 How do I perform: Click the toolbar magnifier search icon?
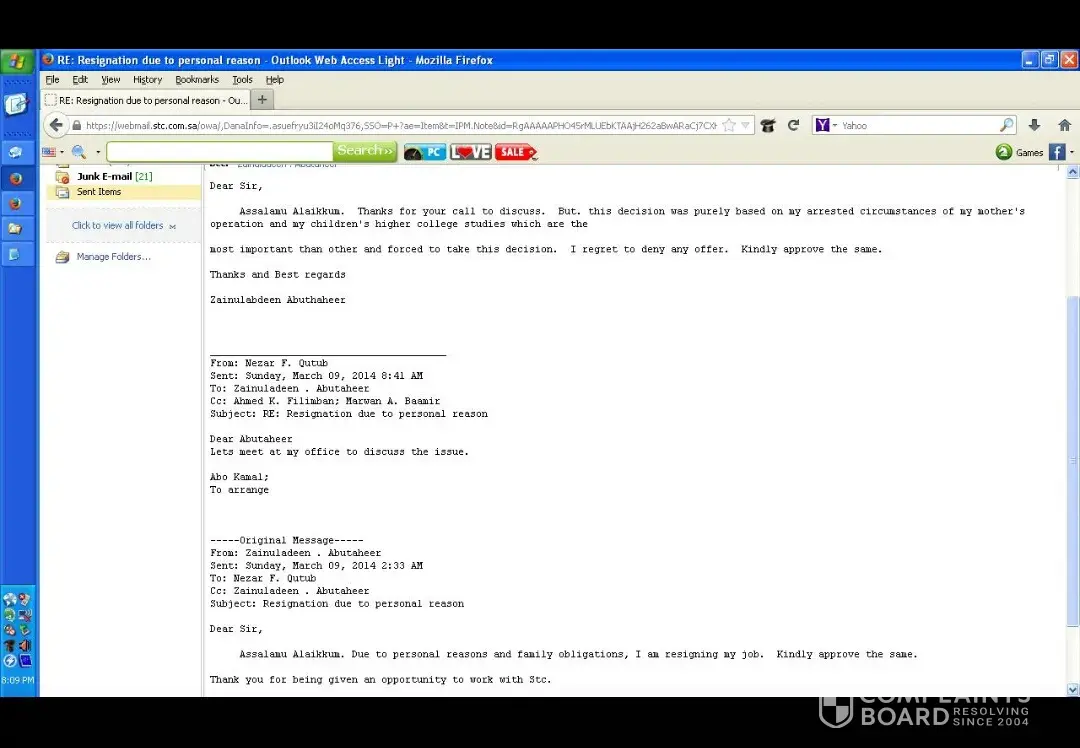point(79,152)
